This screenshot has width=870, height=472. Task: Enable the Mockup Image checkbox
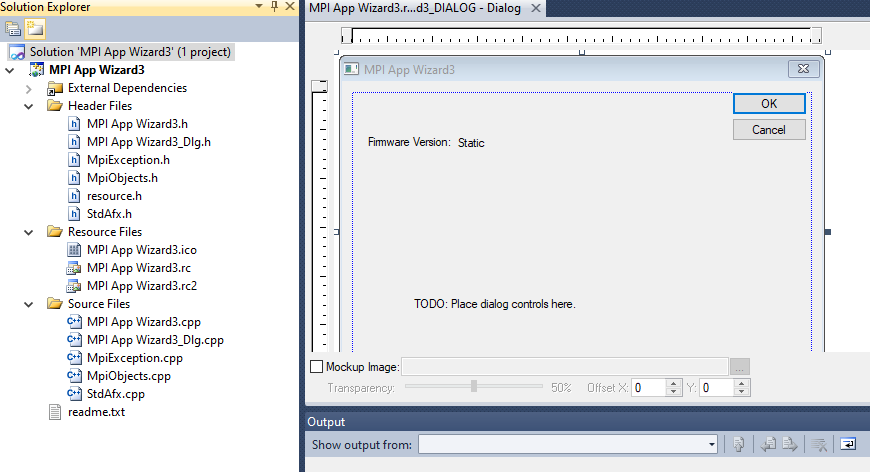tap(316, 367)
